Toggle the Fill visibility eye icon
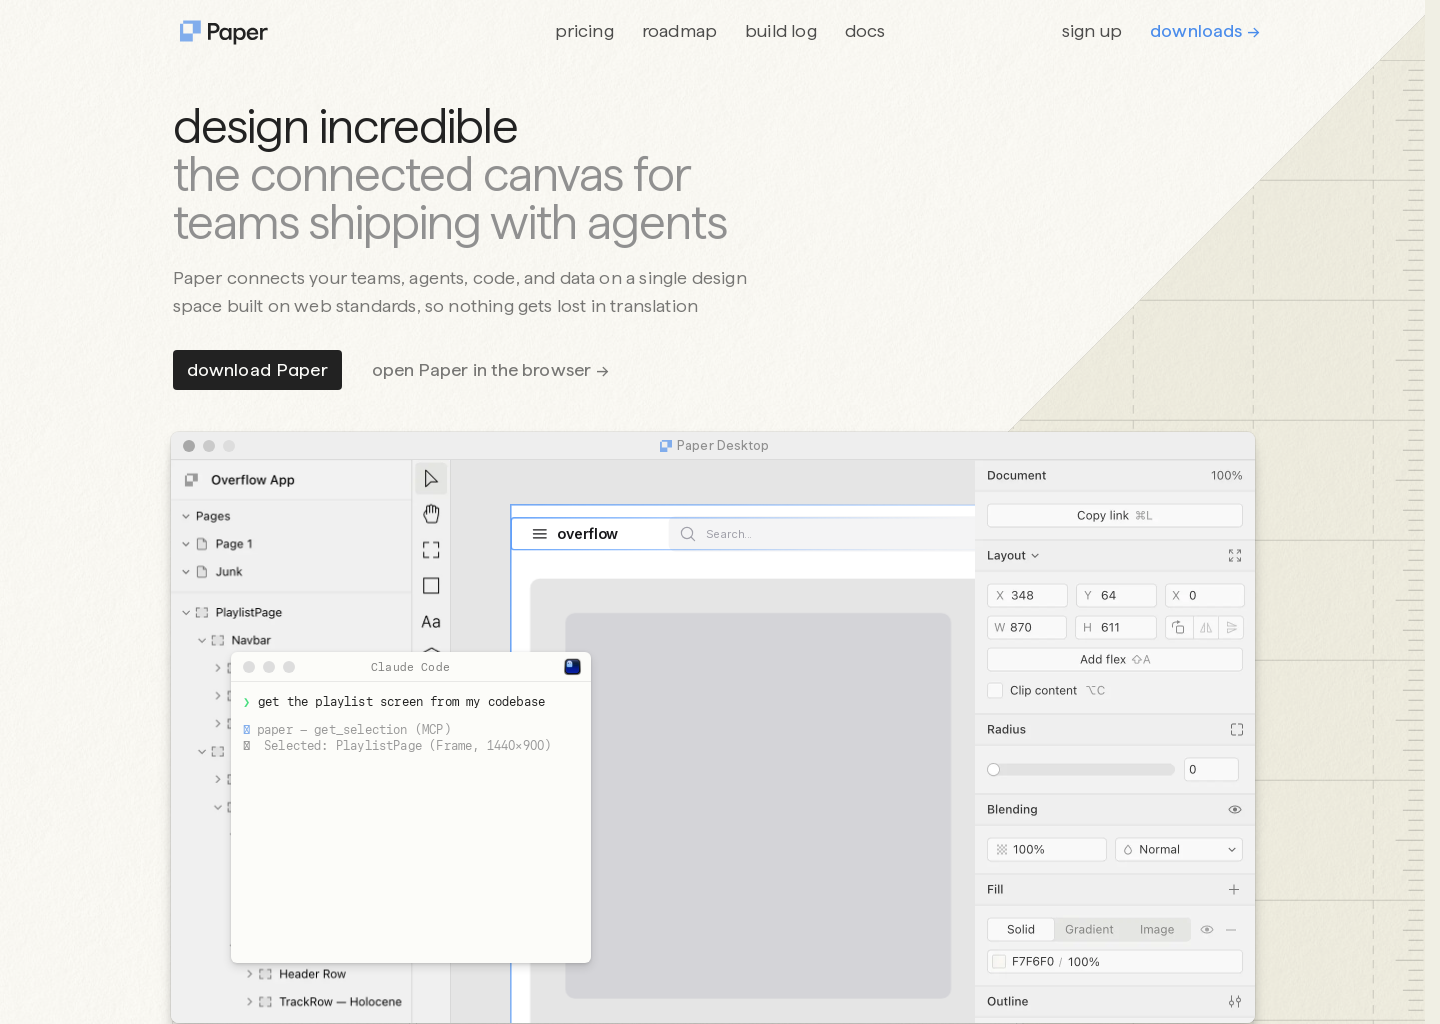The image size is (1440, 1024). [x=1207, y=930]
